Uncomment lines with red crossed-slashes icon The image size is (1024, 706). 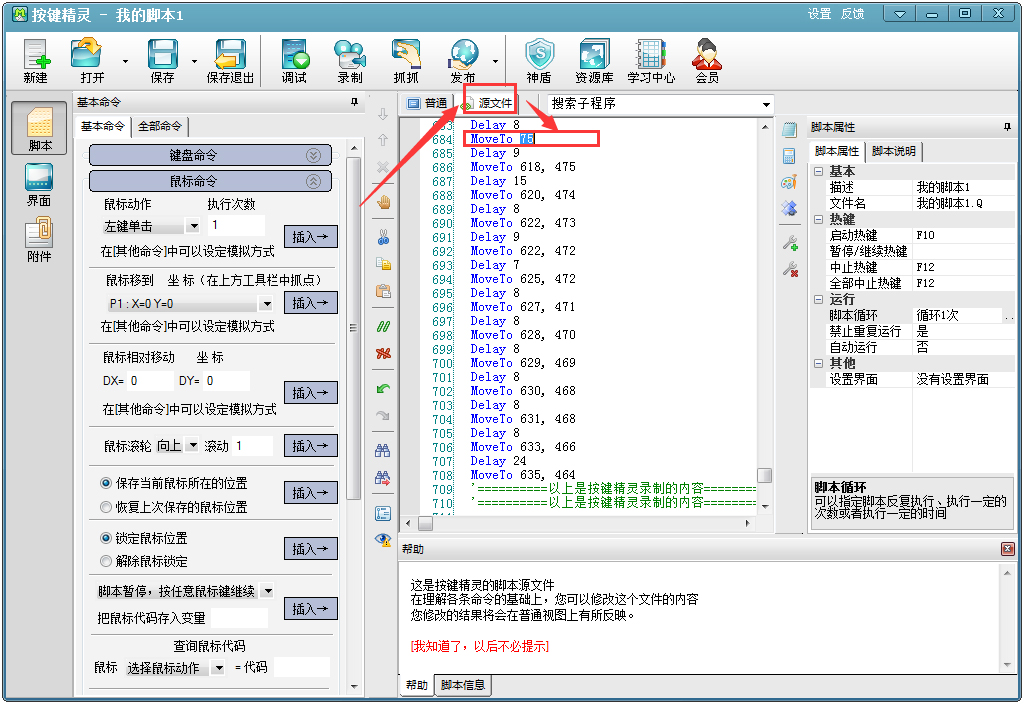(383, 353)
